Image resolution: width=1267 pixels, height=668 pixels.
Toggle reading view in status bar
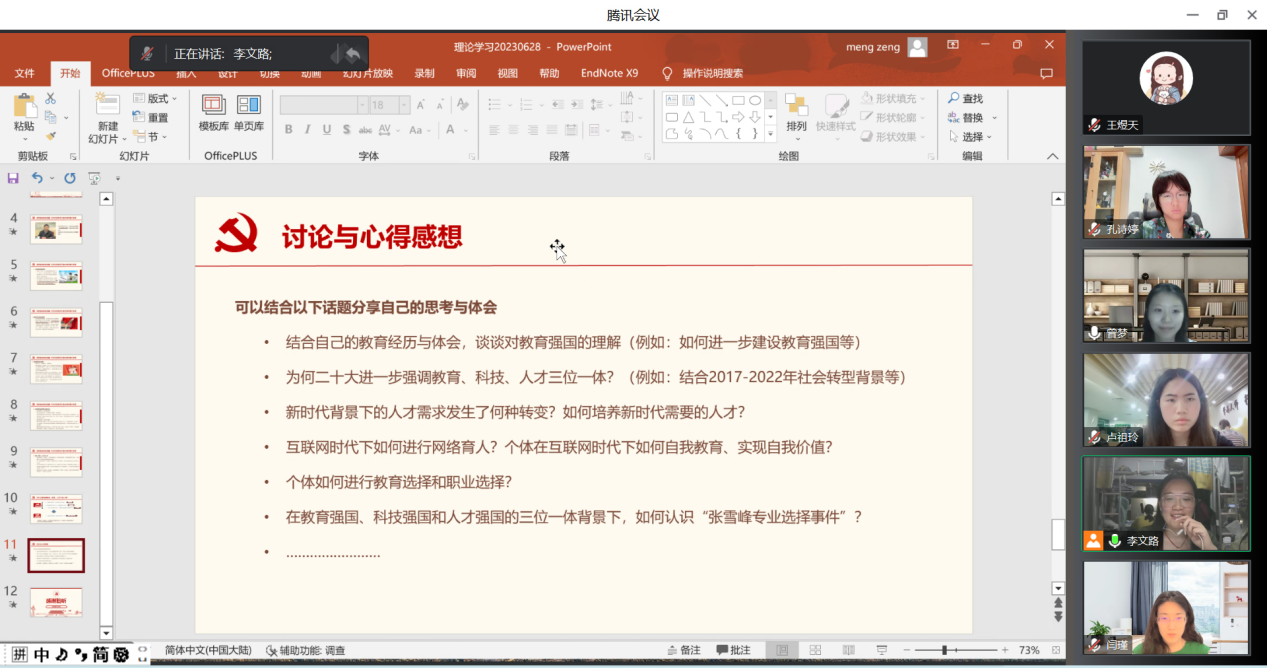click(847, 650)
